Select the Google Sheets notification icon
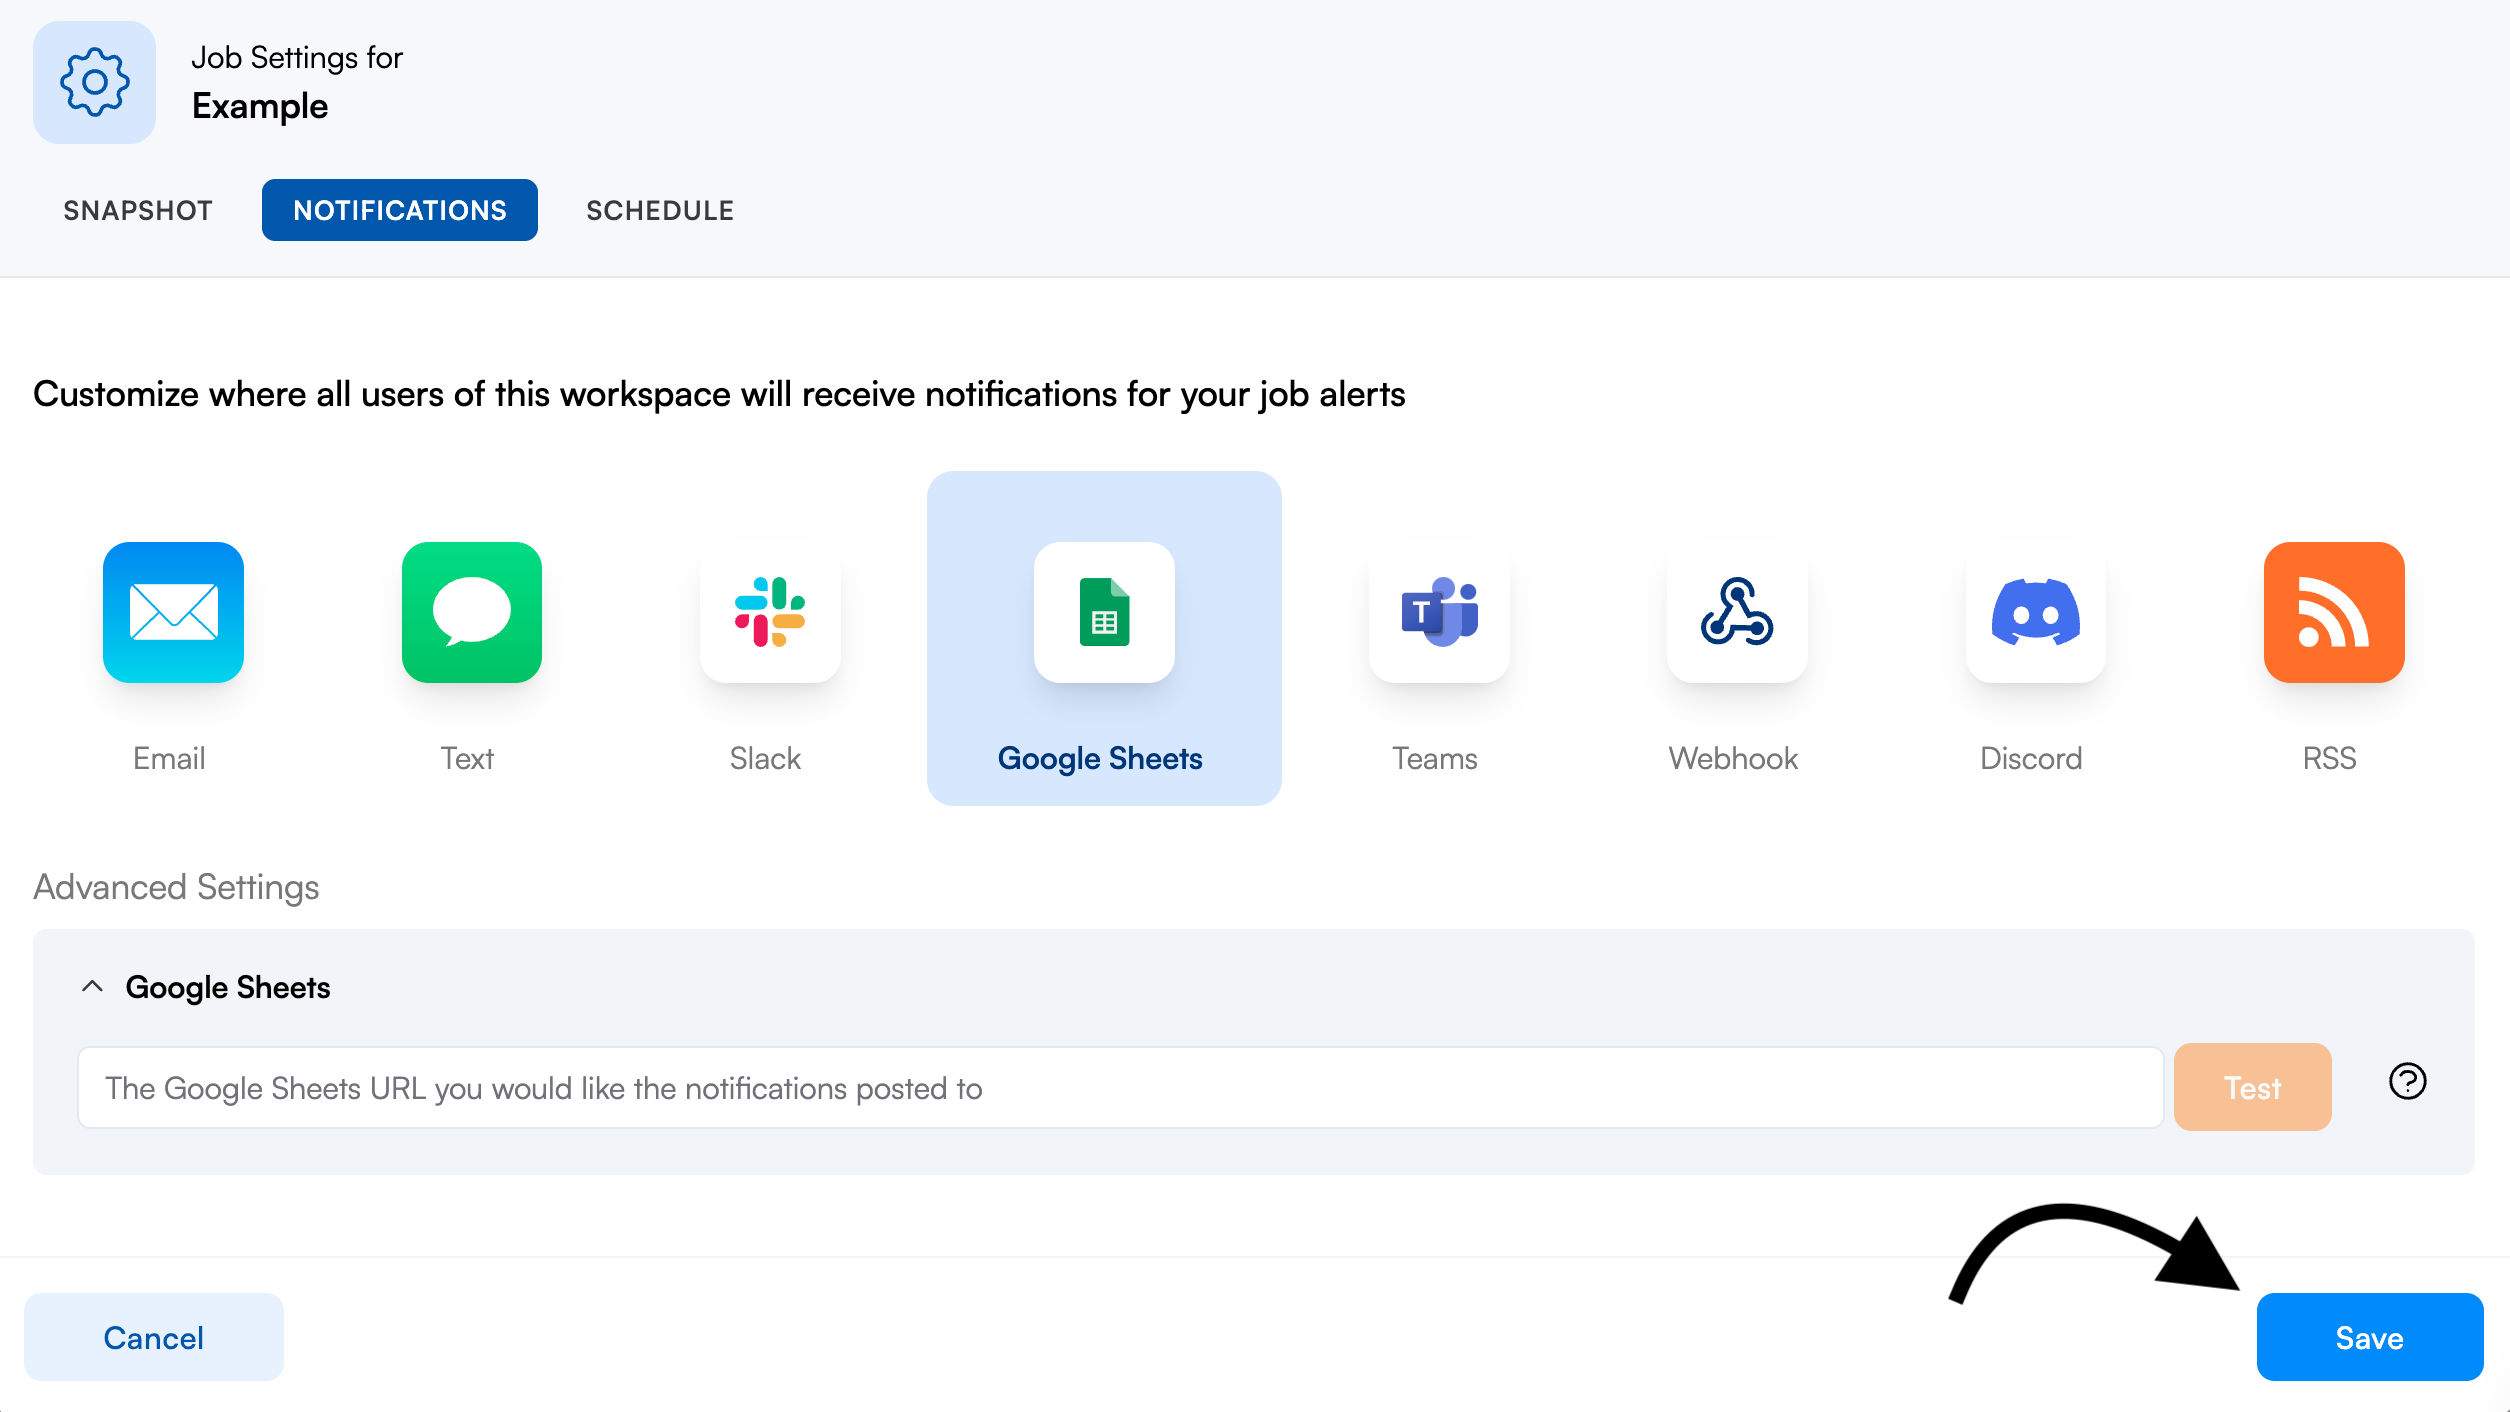The height and width of the screenshot is (1412, 2510). click(1104, 612)
